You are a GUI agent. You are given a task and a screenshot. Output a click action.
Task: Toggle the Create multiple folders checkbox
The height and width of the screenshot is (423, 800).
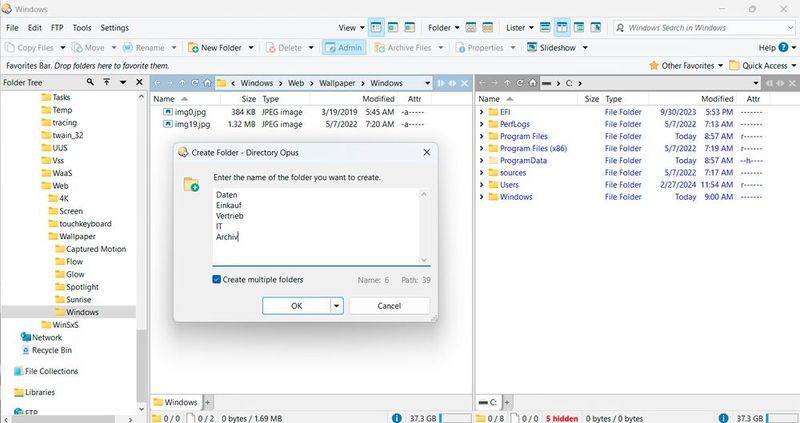[x=216, y=280]
